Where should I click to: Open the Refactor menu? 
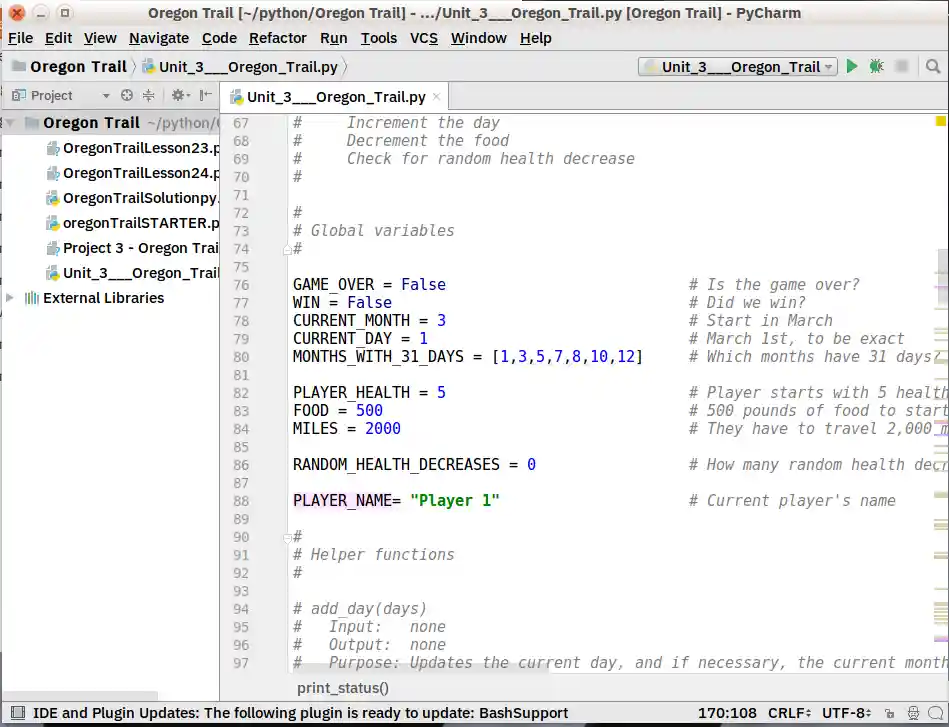(278, 38)
